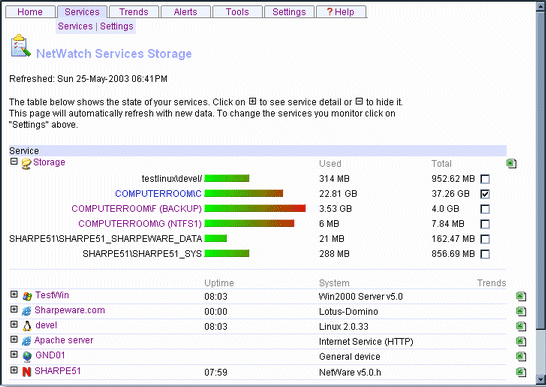546x387 pixels.
Task: Expand the Apache server service details
Action: (14, 340)
